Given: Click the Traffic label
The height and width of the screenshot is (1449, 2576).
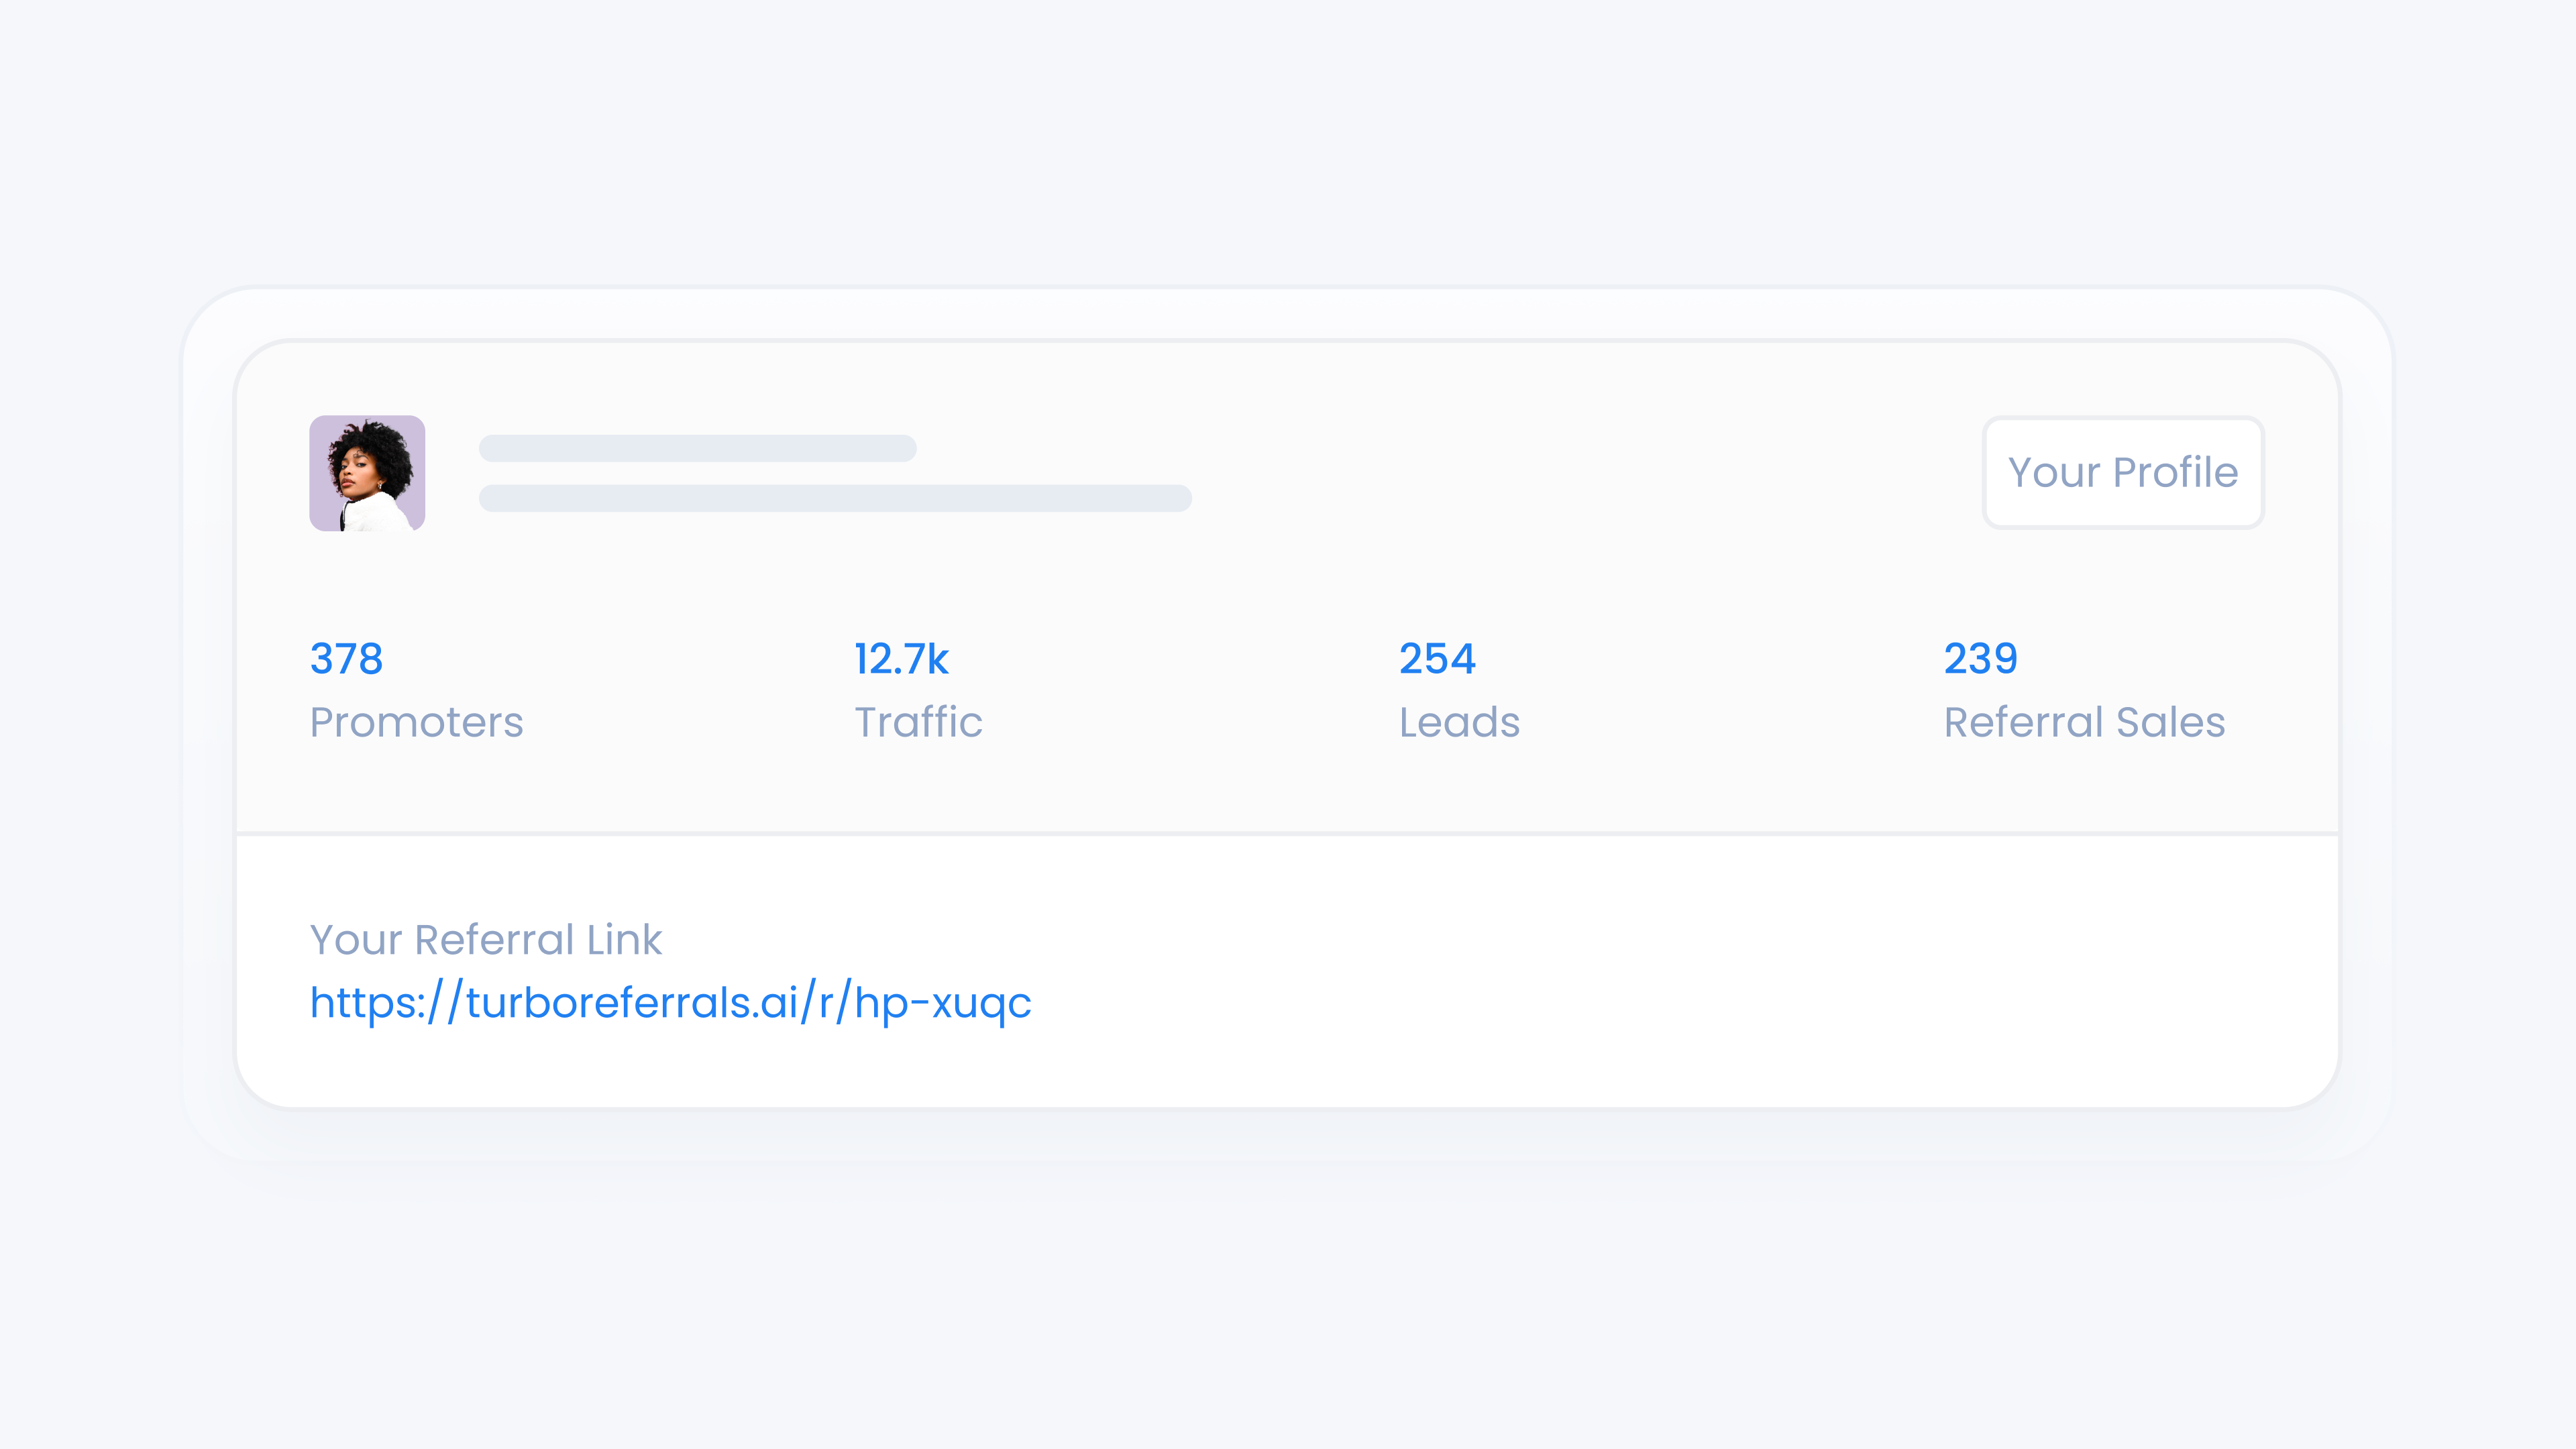Looking at the screenshot, I should [918, 722].
